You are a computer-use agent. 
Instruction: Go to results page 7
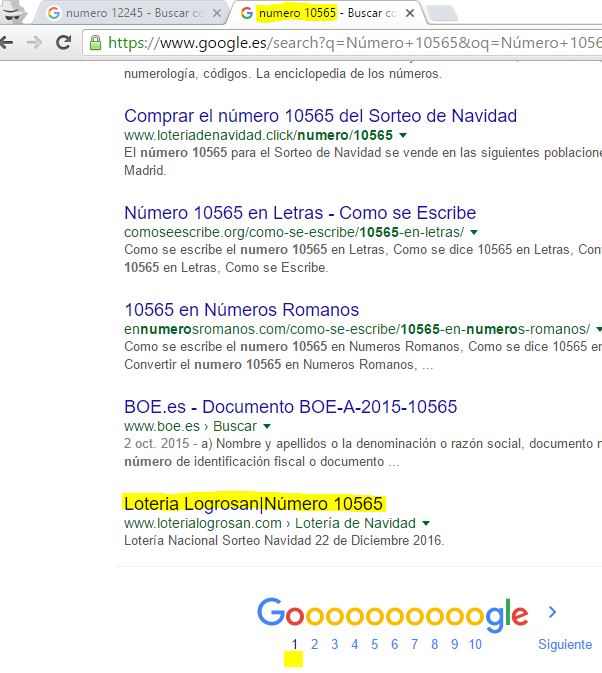(x=414, y=644)
